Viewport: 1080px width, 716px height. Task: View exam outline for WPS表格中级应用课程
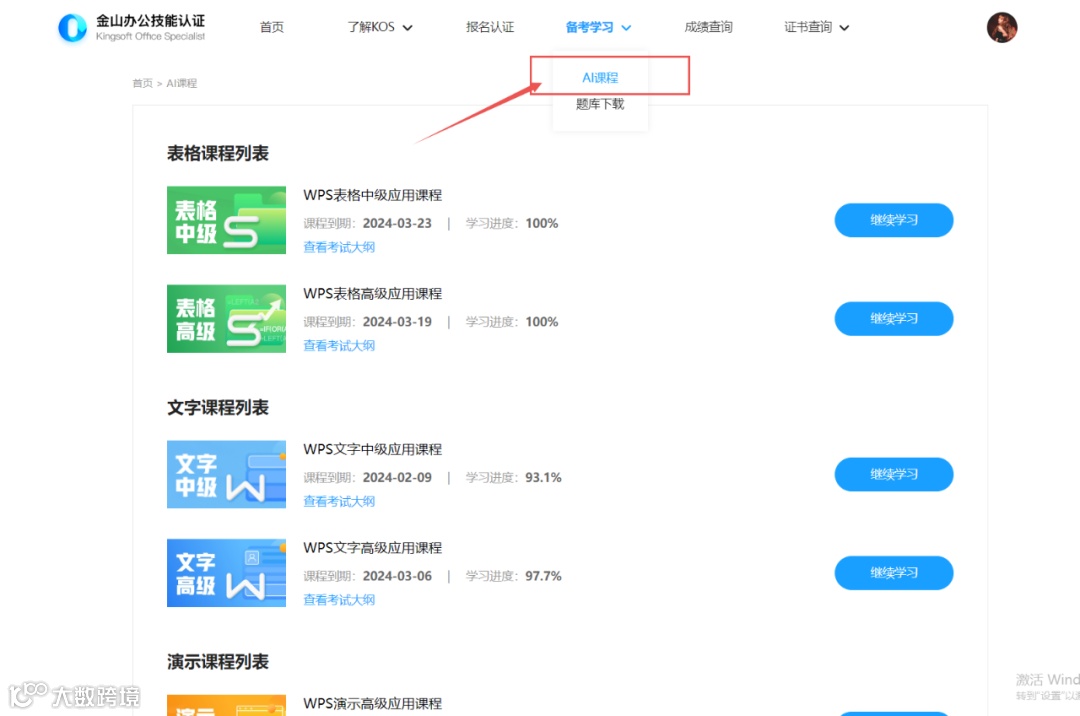(x=339, y=247)
